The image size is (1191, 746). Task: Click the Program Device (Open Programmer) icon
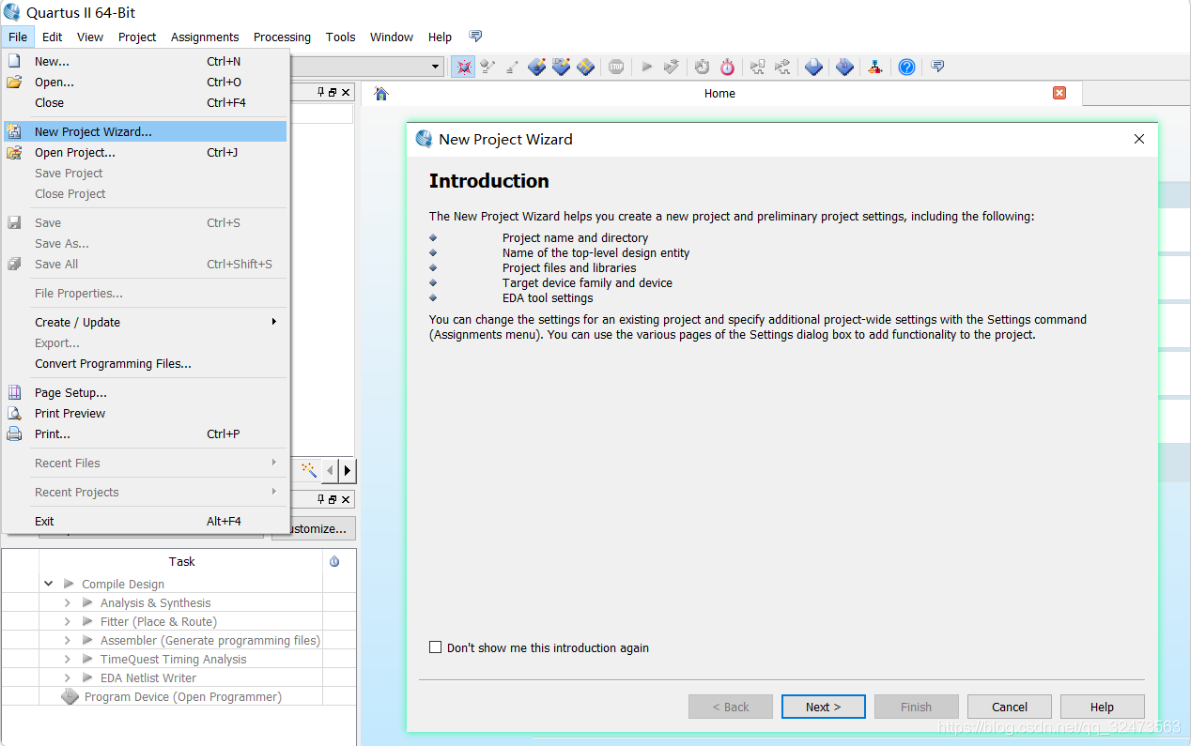coord(70,697)
